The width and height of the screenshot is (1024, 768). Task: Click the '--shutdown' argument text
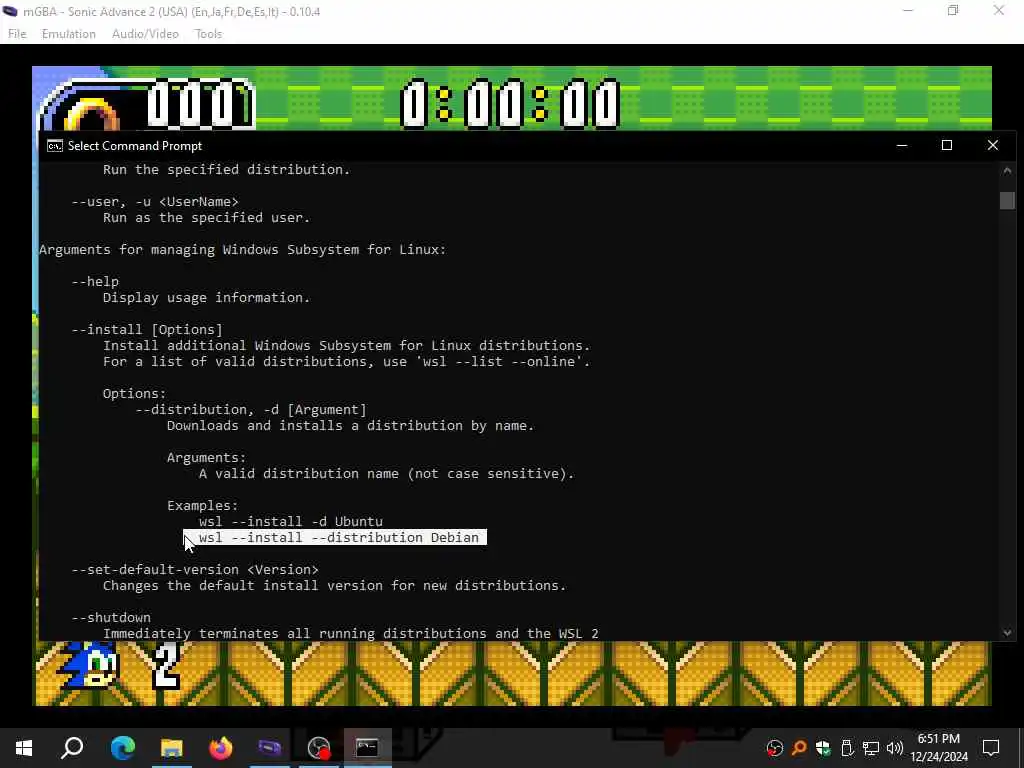tap(111, 618)
